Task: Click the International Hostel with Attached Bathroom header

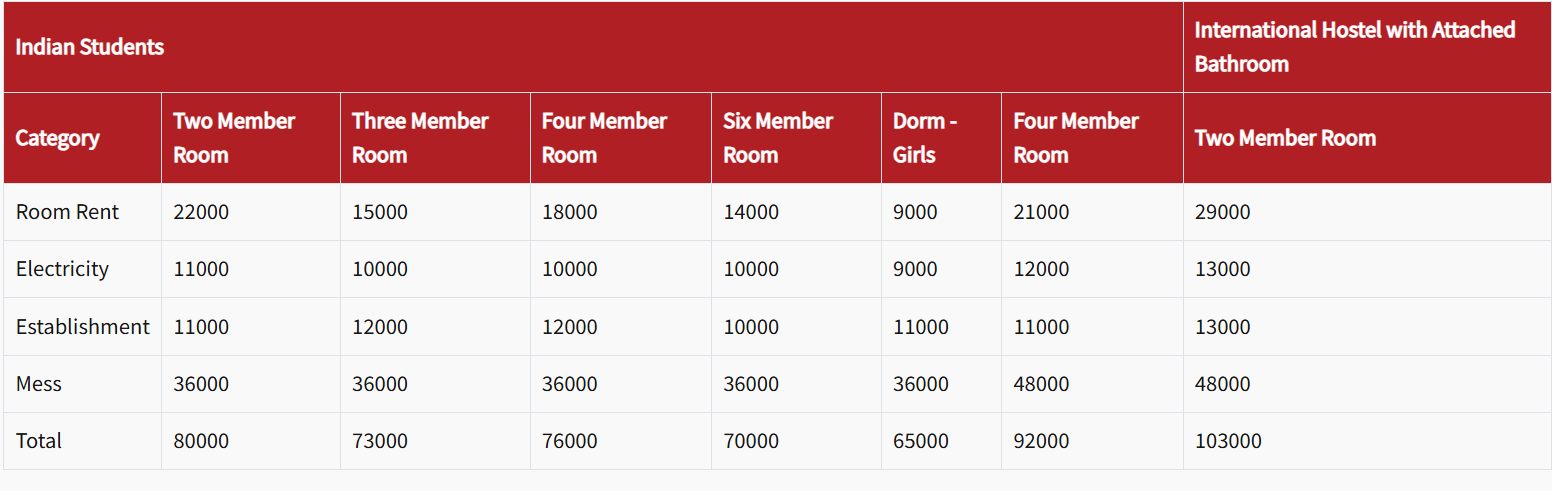Action: click(1355, 47)
